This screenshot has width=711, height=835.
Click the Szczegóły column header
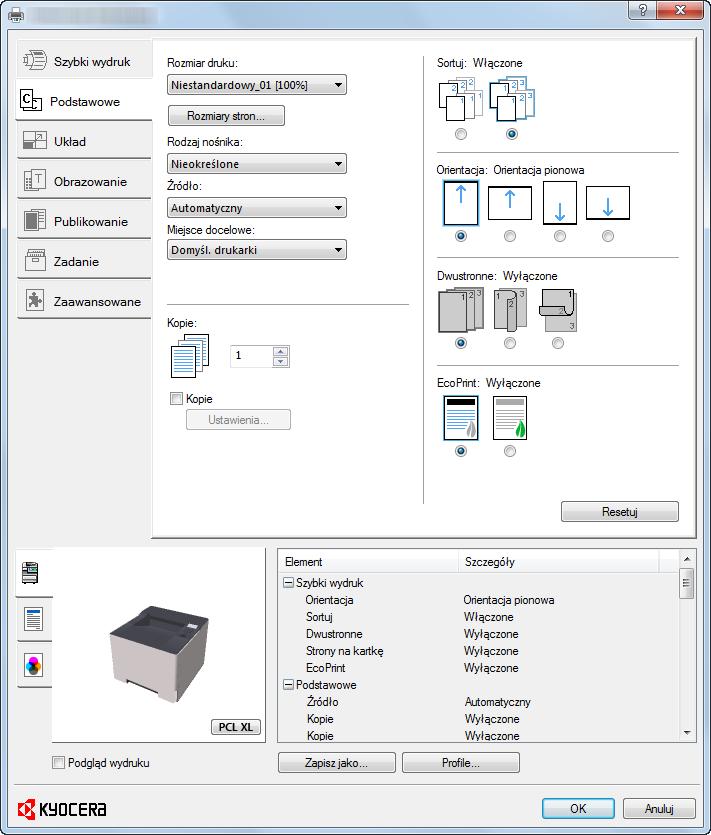pyautogui.click(x=559, y=562)
